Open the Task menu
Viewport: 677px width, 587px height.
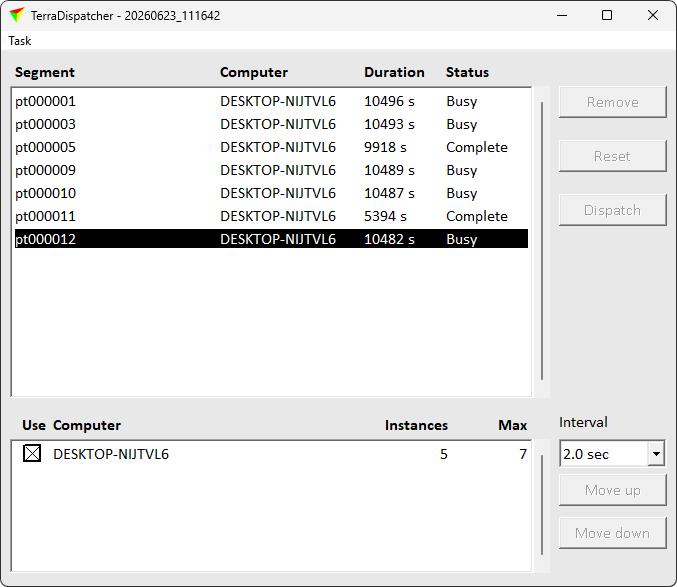tap(19, 41)
